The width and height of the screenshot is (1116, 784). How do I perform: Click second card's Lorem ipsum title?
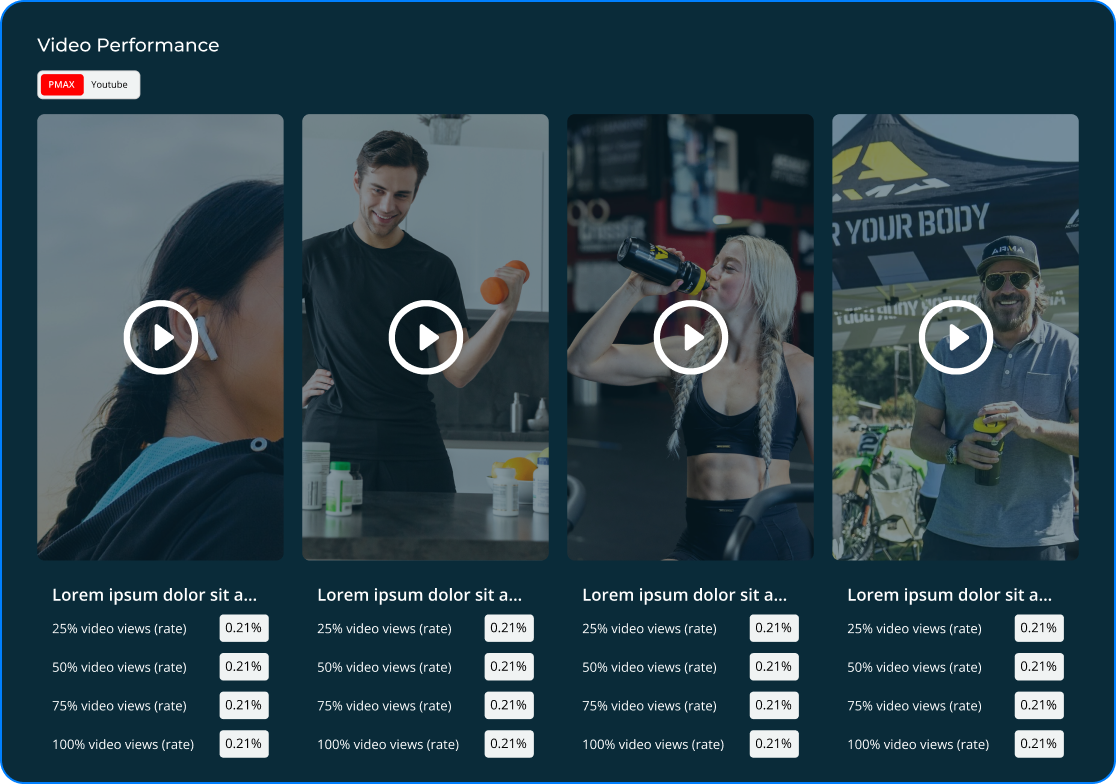(x=419, y=595)
